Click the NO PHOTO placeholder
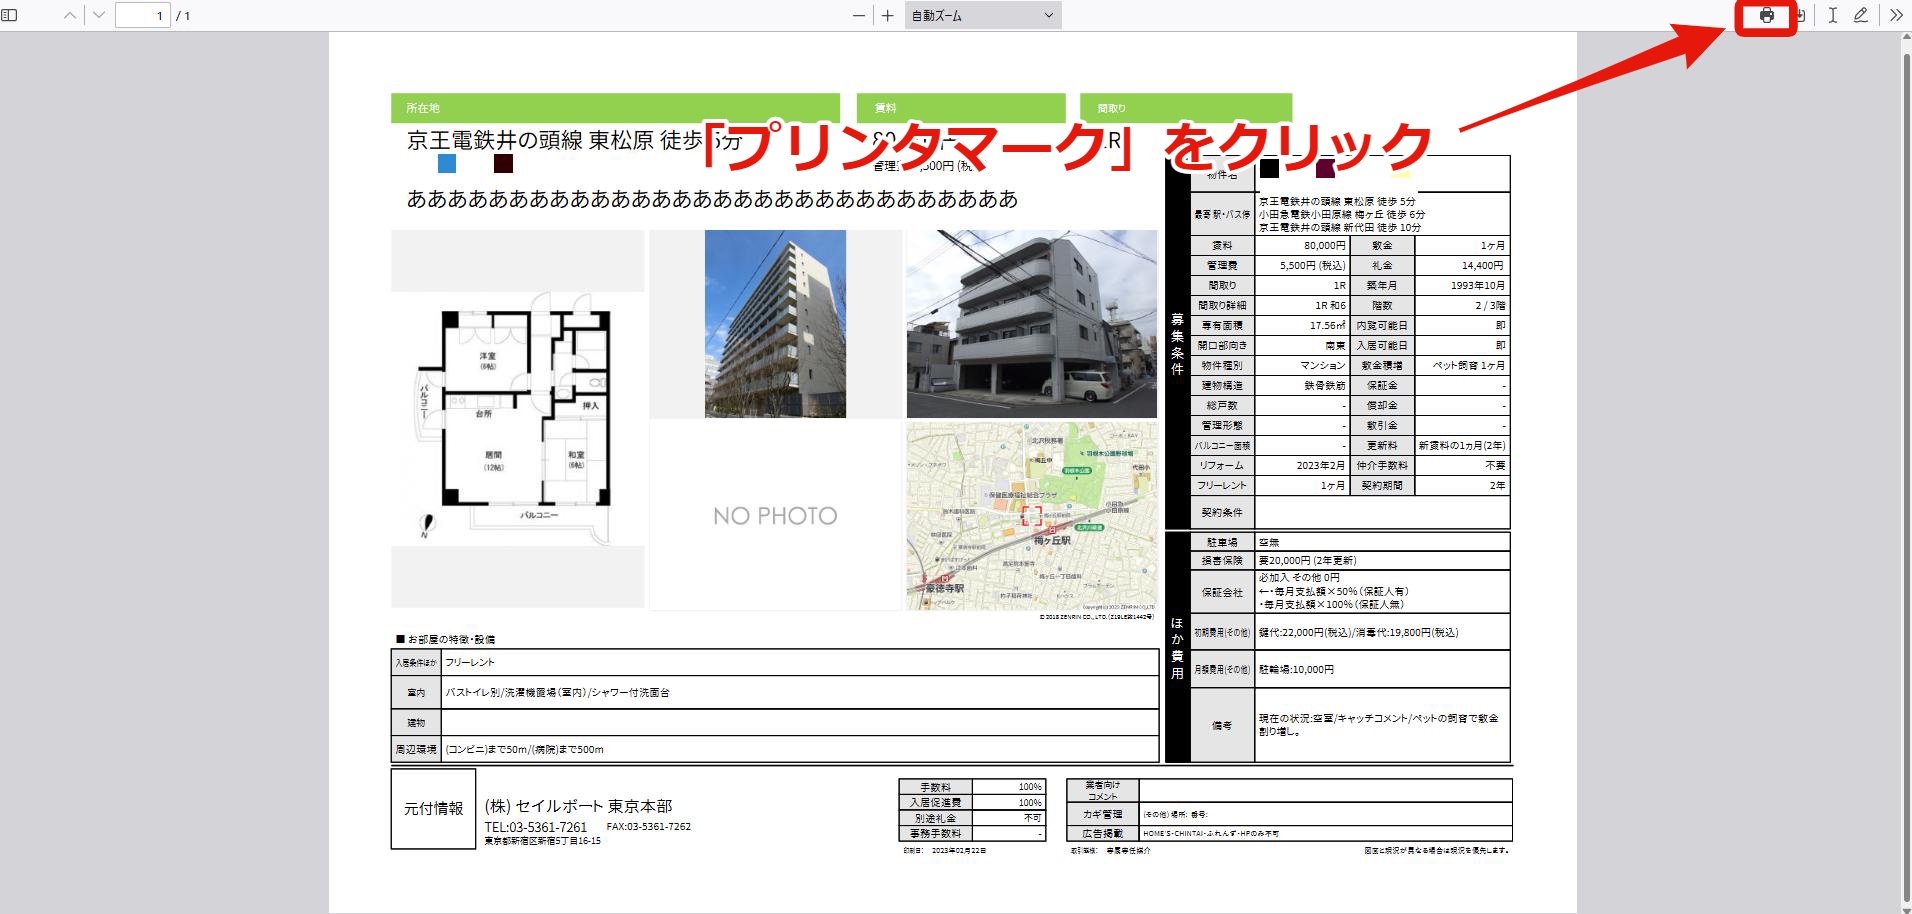The image size is (1912, 914). (x=775, y=516)
